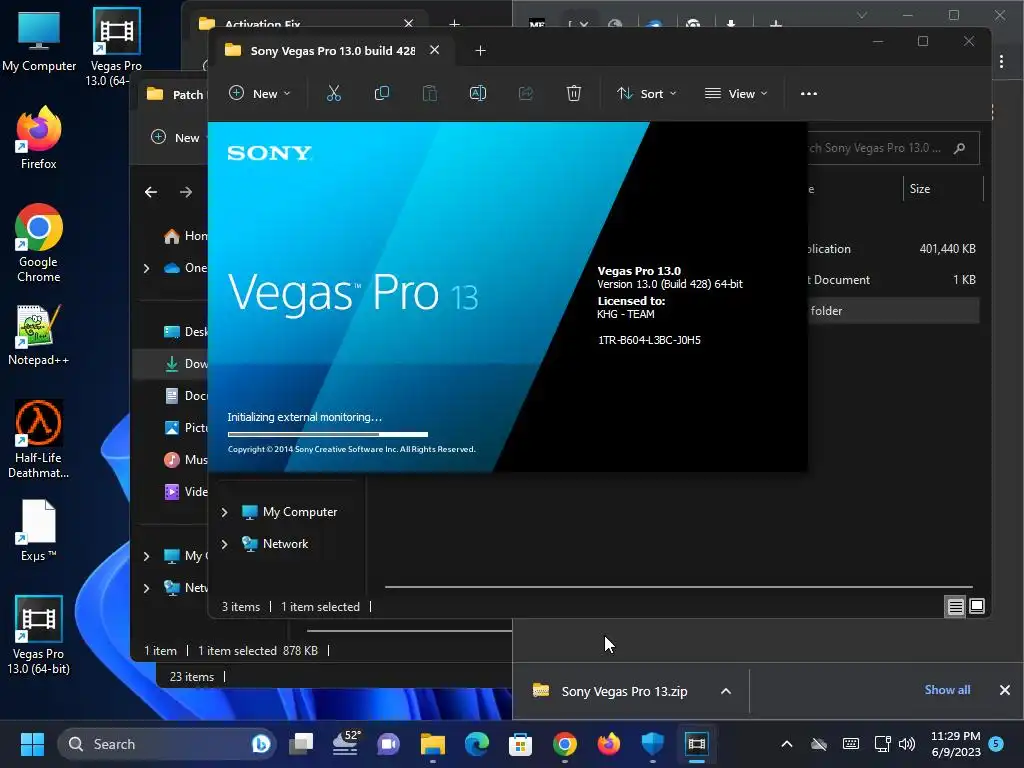Open Google Chrome desktop shortcut

tap(39, 243)
